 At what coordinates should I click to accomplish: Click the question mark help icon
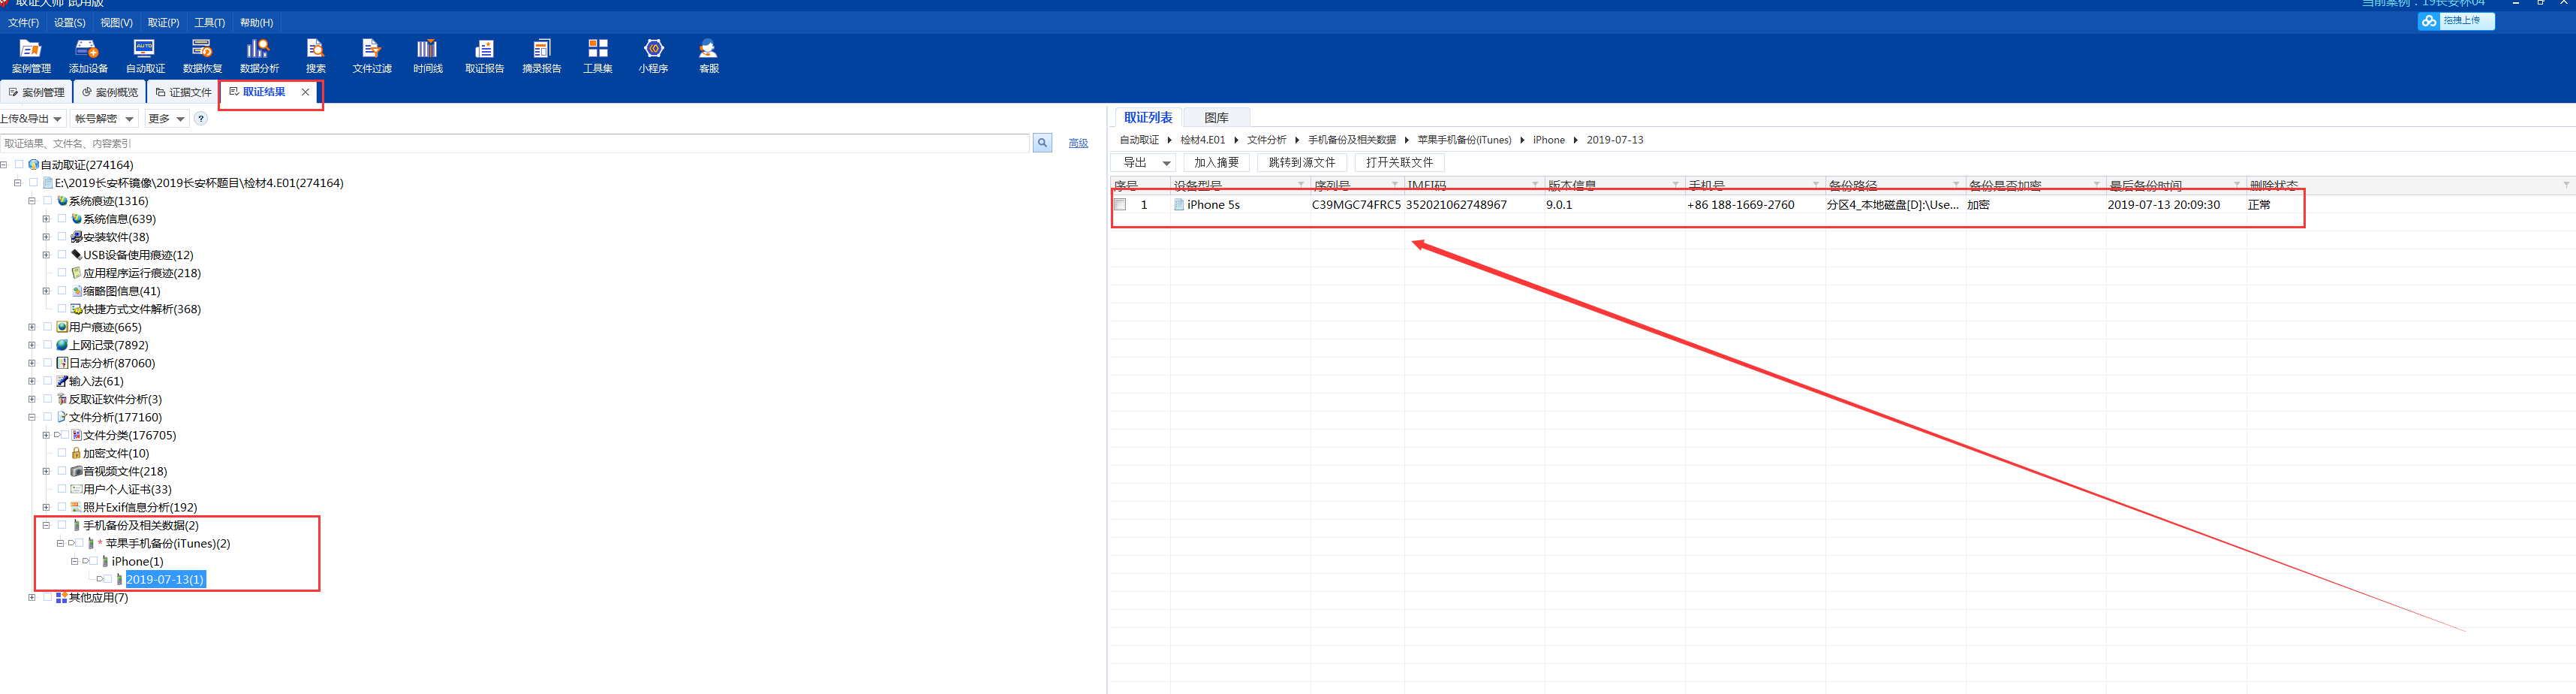[201, 119]
